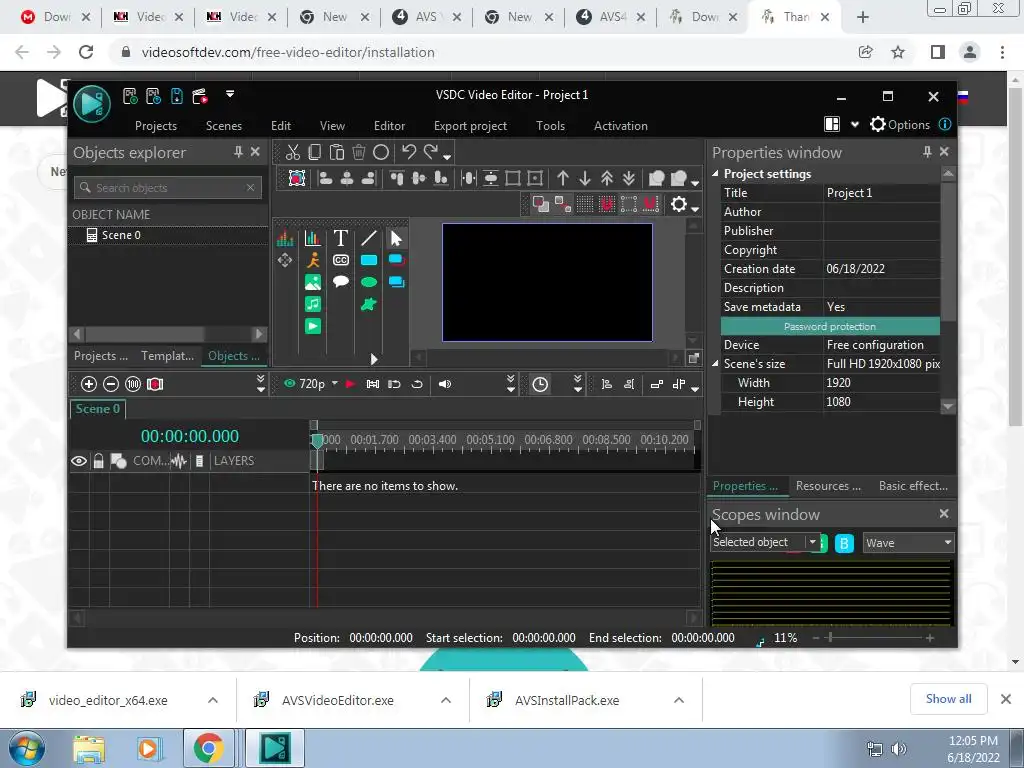
Task: Start red preview play button
Action: pos(350,384)
